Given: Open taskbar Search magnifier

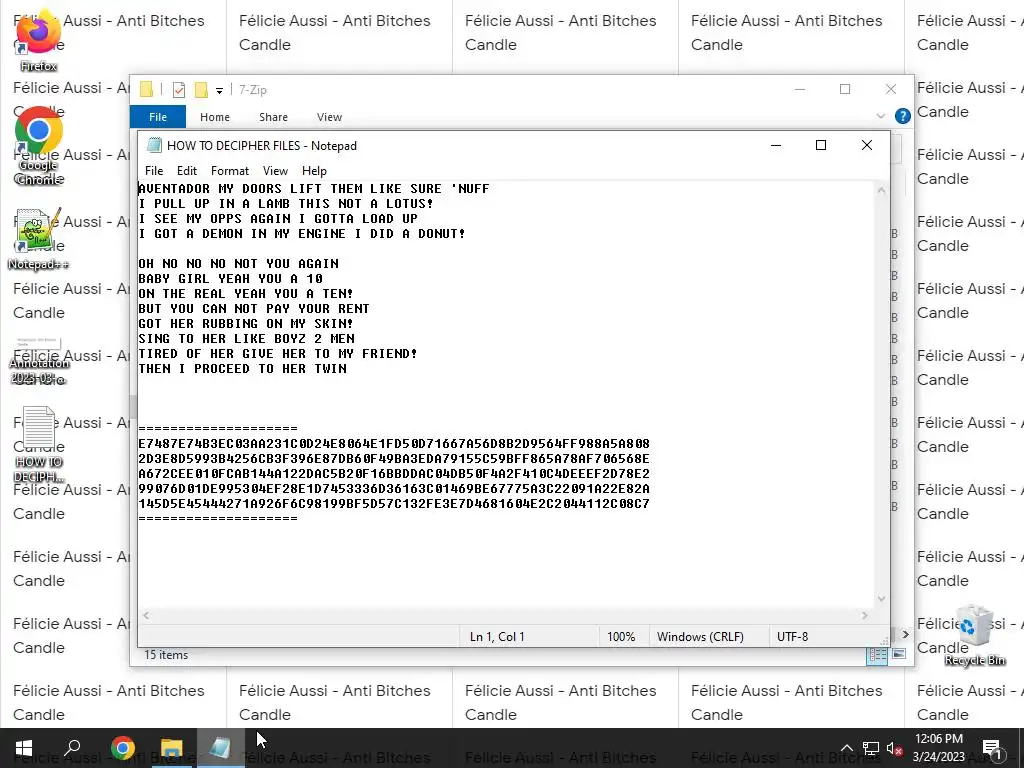Looking at the screenshot, I should pos(72,748).
